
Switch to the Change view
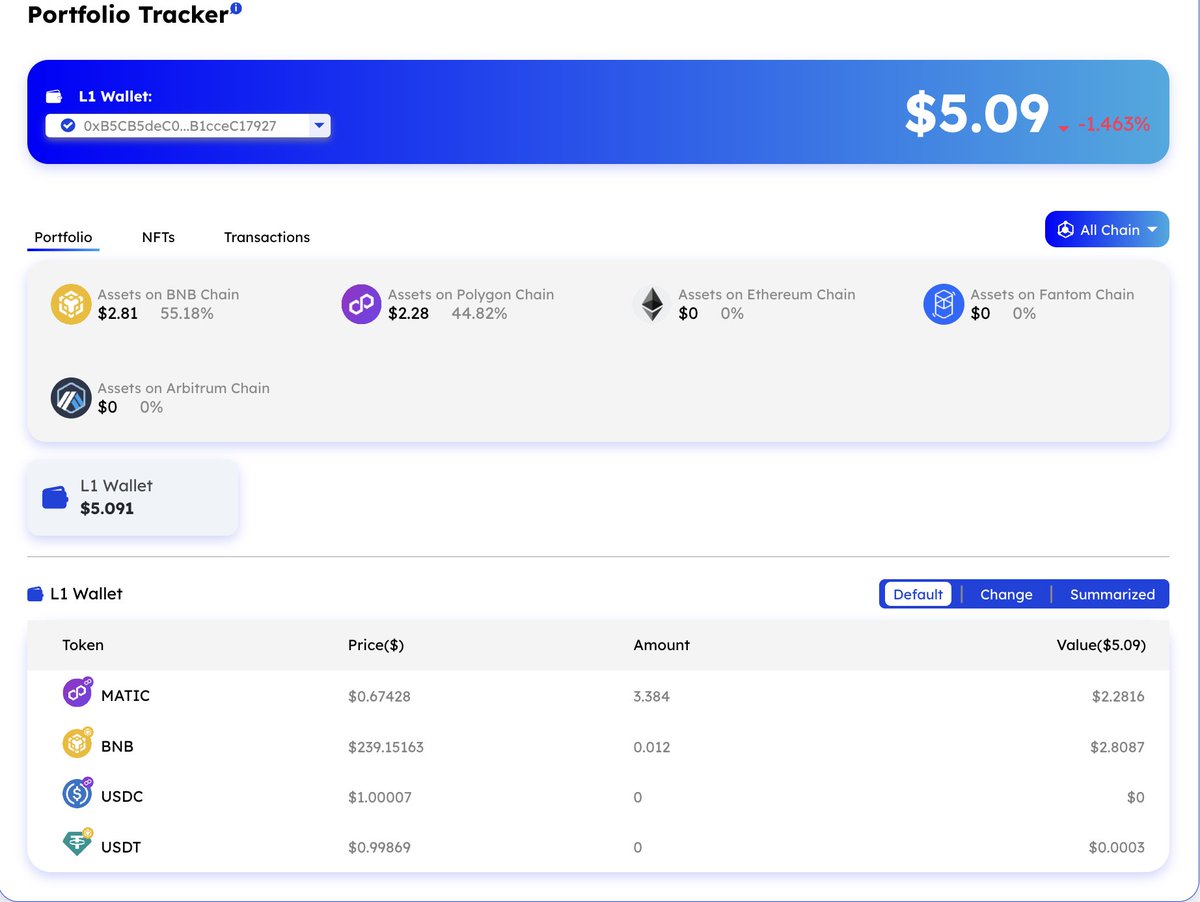[1006, 594]
